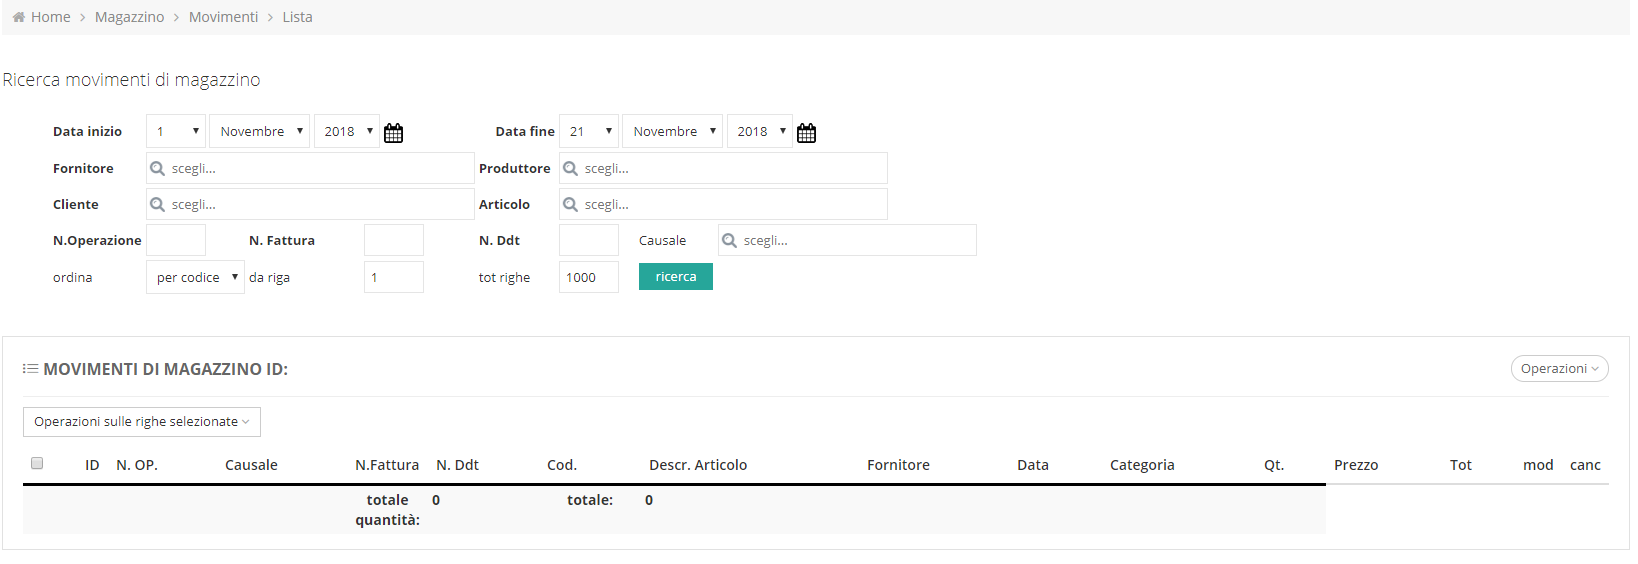The height and width of the screenshot is (564, 1638).
Task: Go to Magazzino in breadcrumb
Action: coord(130,17)
